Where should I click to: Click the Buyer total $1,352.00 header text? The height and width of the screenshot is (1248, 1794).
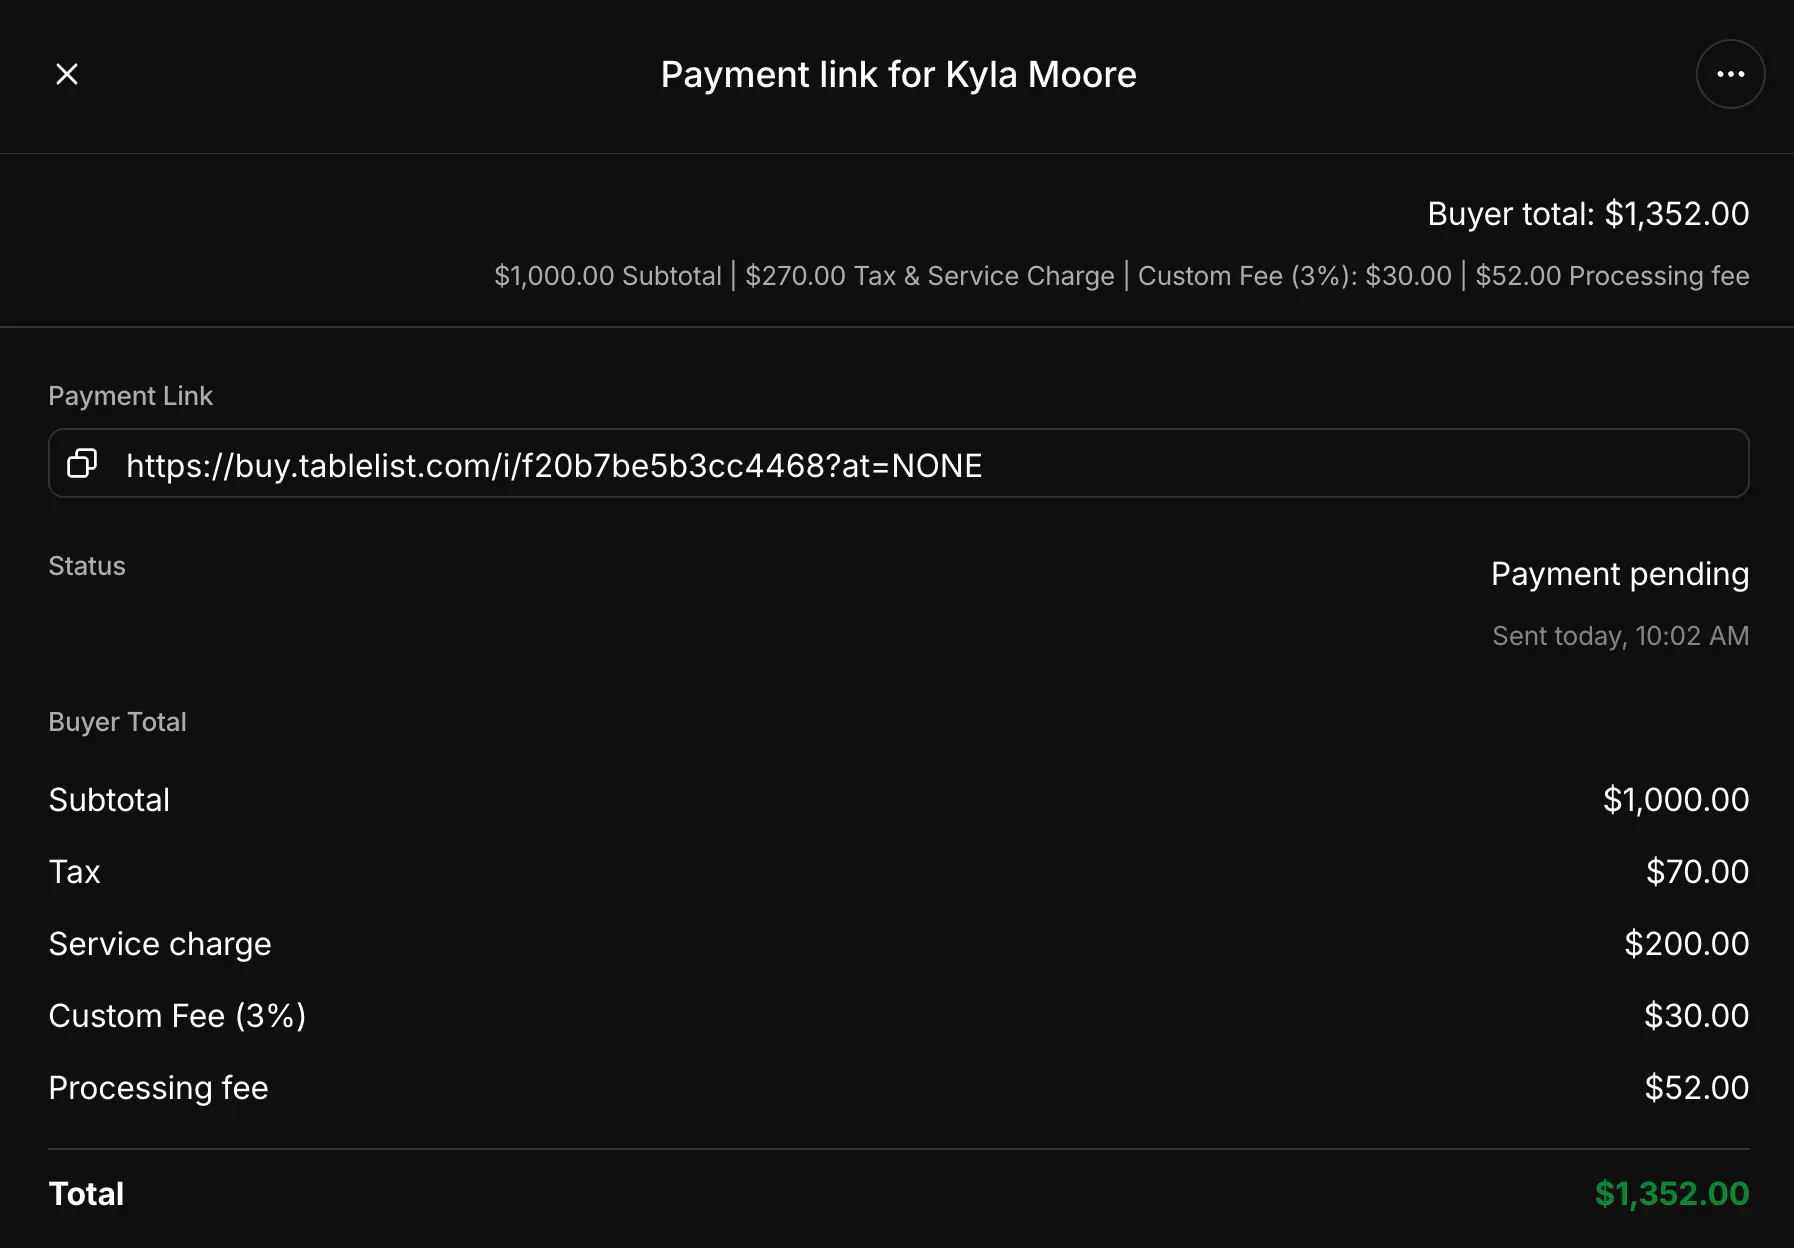[1588, 214]
